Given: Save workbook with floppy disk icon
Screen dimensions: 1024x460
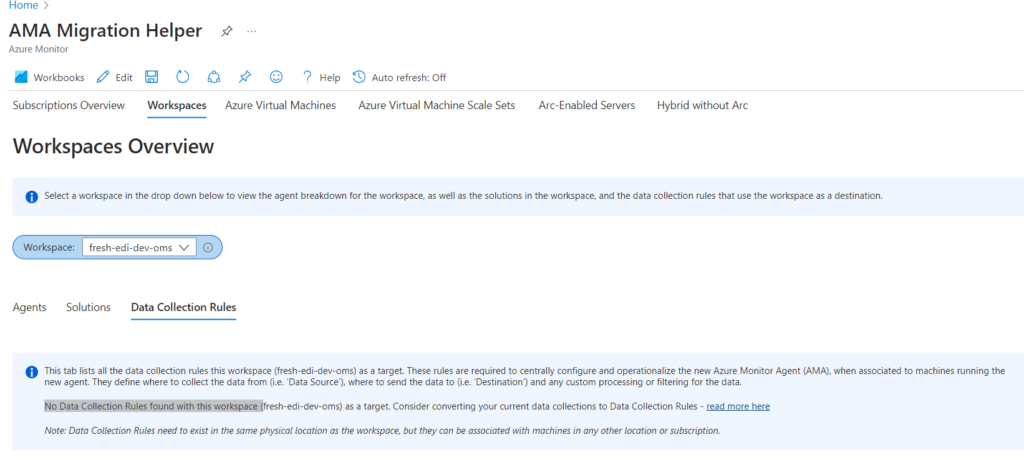Looking at the screenshot, I should (152, 77).
